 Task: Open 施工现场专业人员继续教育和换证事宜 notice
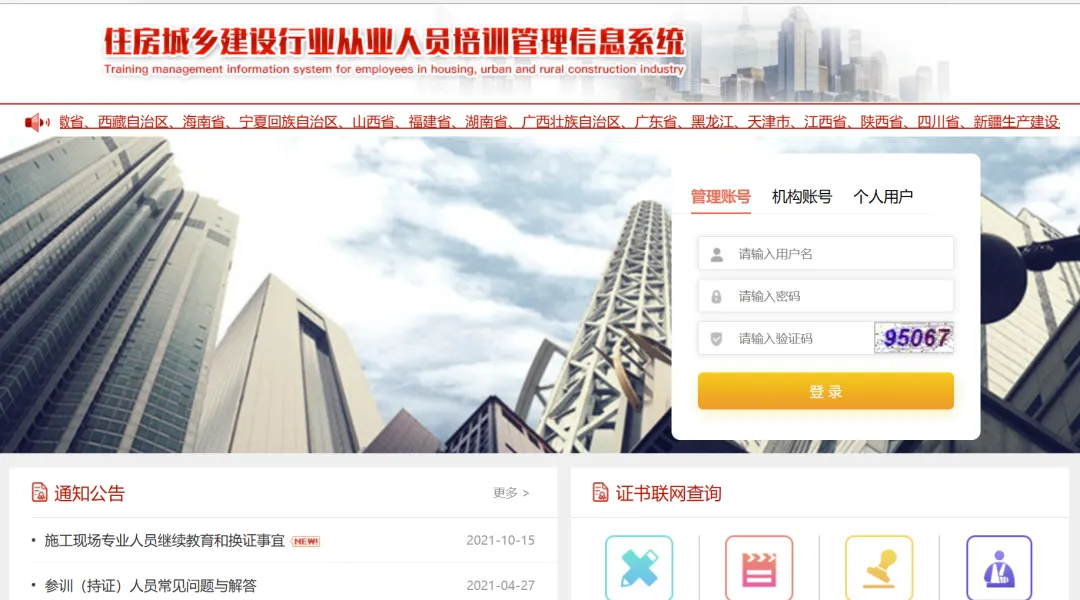(164, 541)
